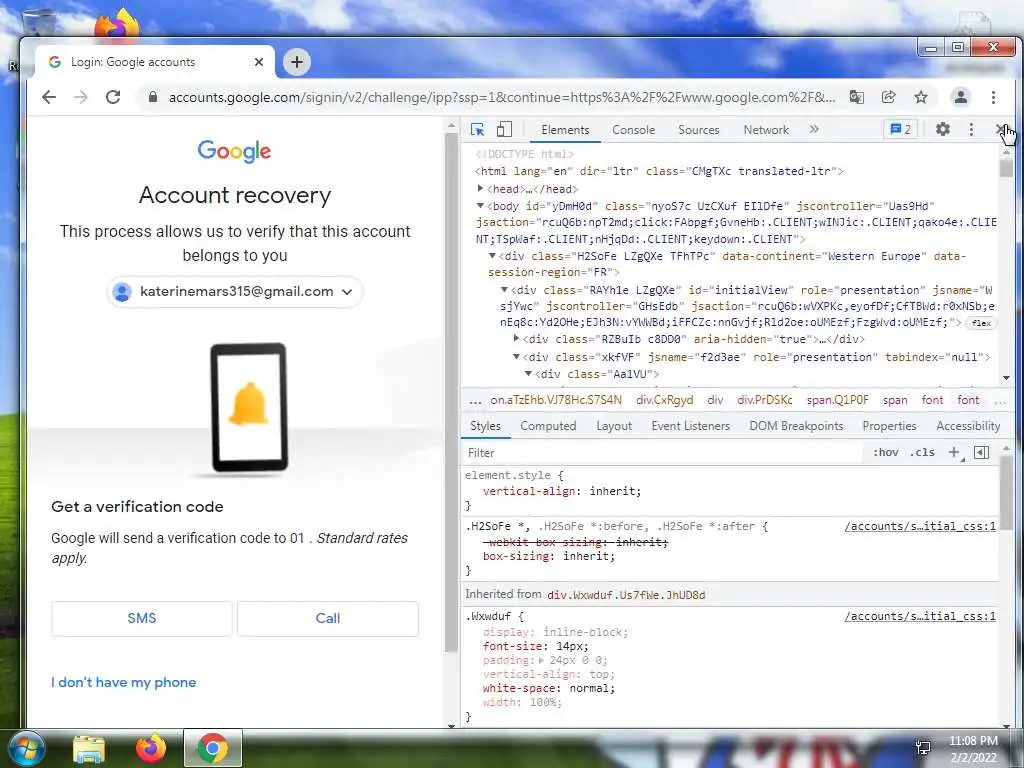Click the left breadcrumb ellipsis

[475, 401]
